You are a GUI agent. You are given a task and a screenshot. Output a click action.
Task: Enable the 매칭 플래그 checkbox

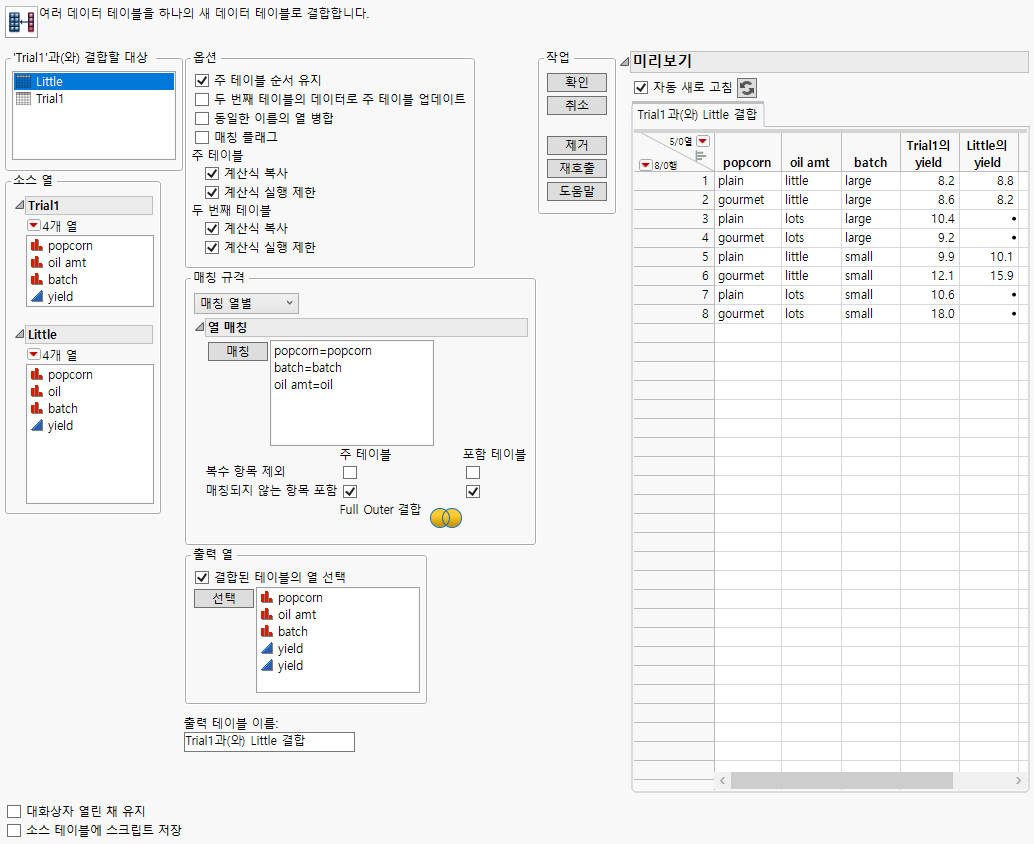pyautogui.click(x=202, y=137)
